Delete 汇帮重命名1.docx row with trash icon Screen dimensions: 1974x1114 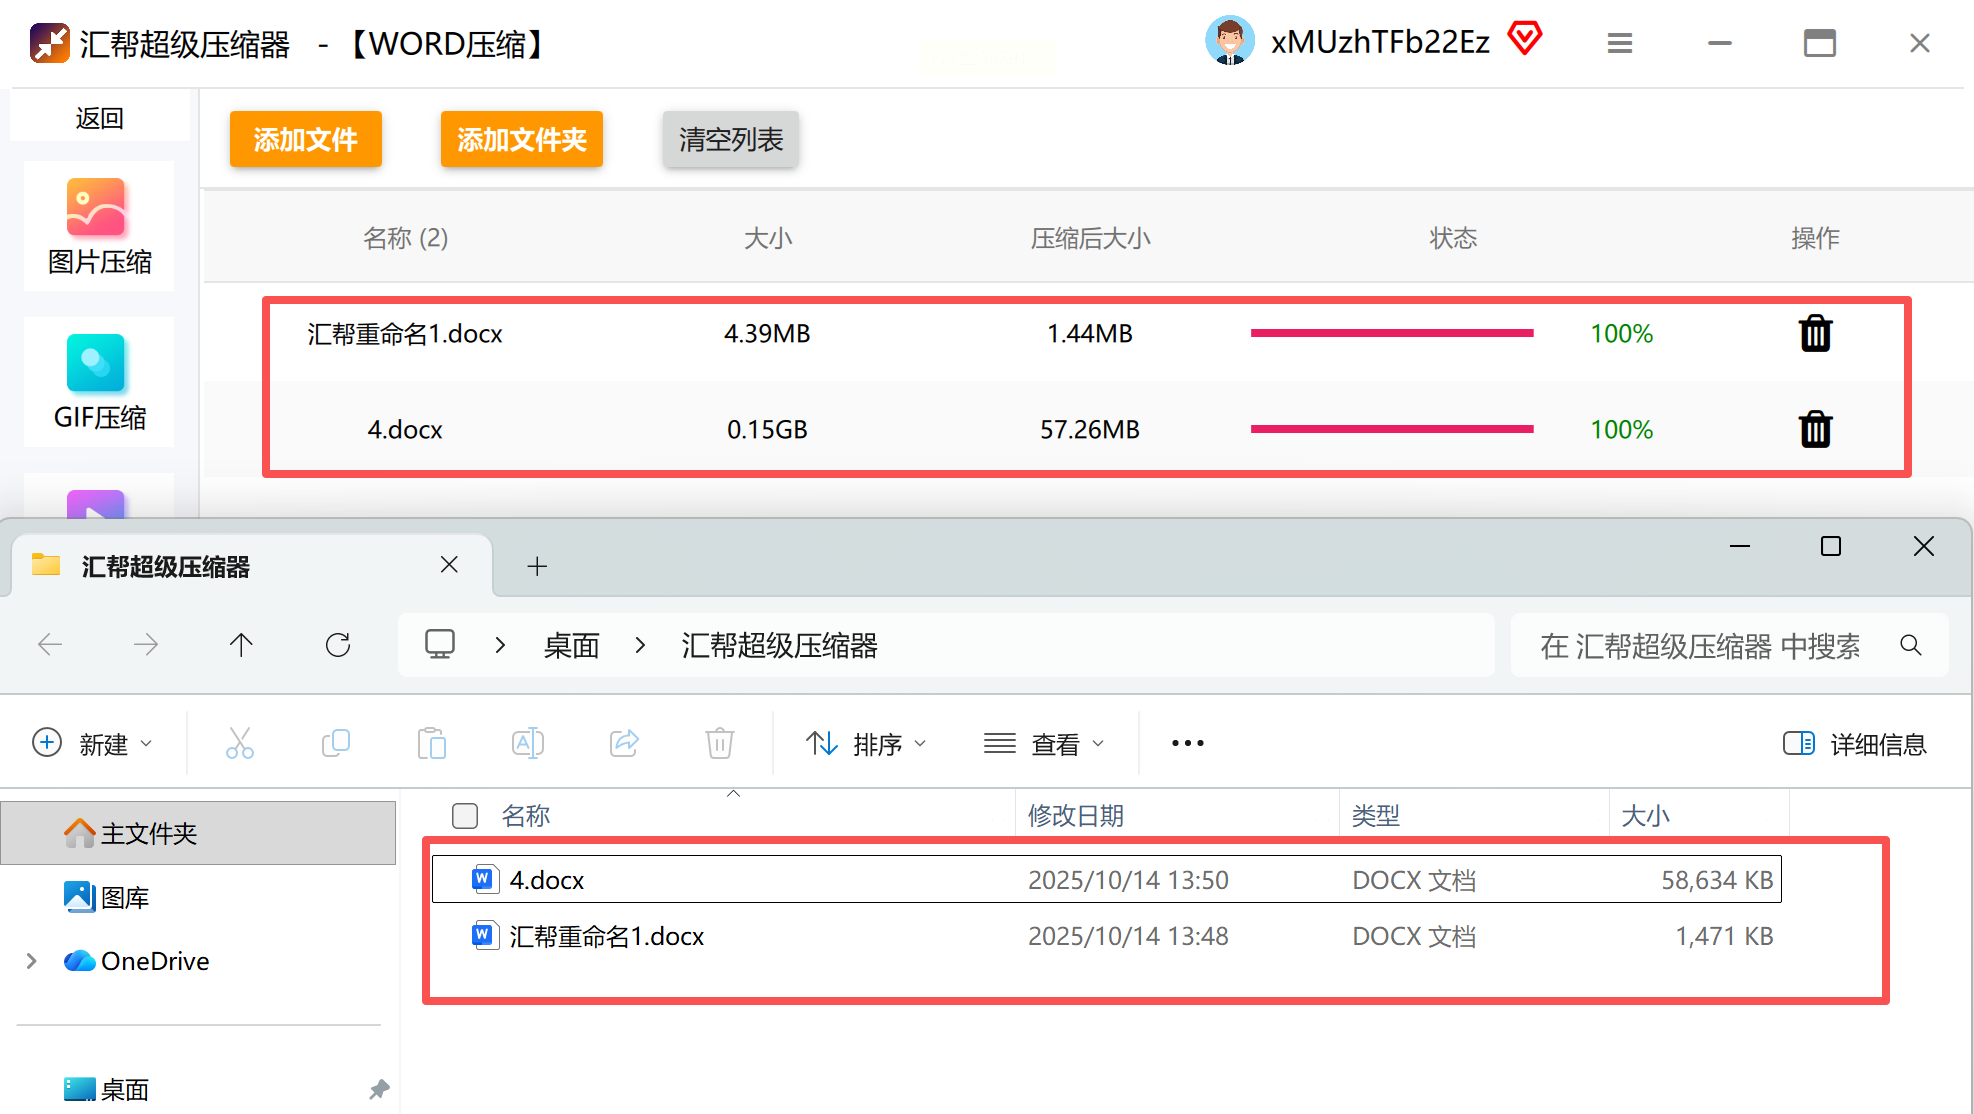(x=1815, y=333)
